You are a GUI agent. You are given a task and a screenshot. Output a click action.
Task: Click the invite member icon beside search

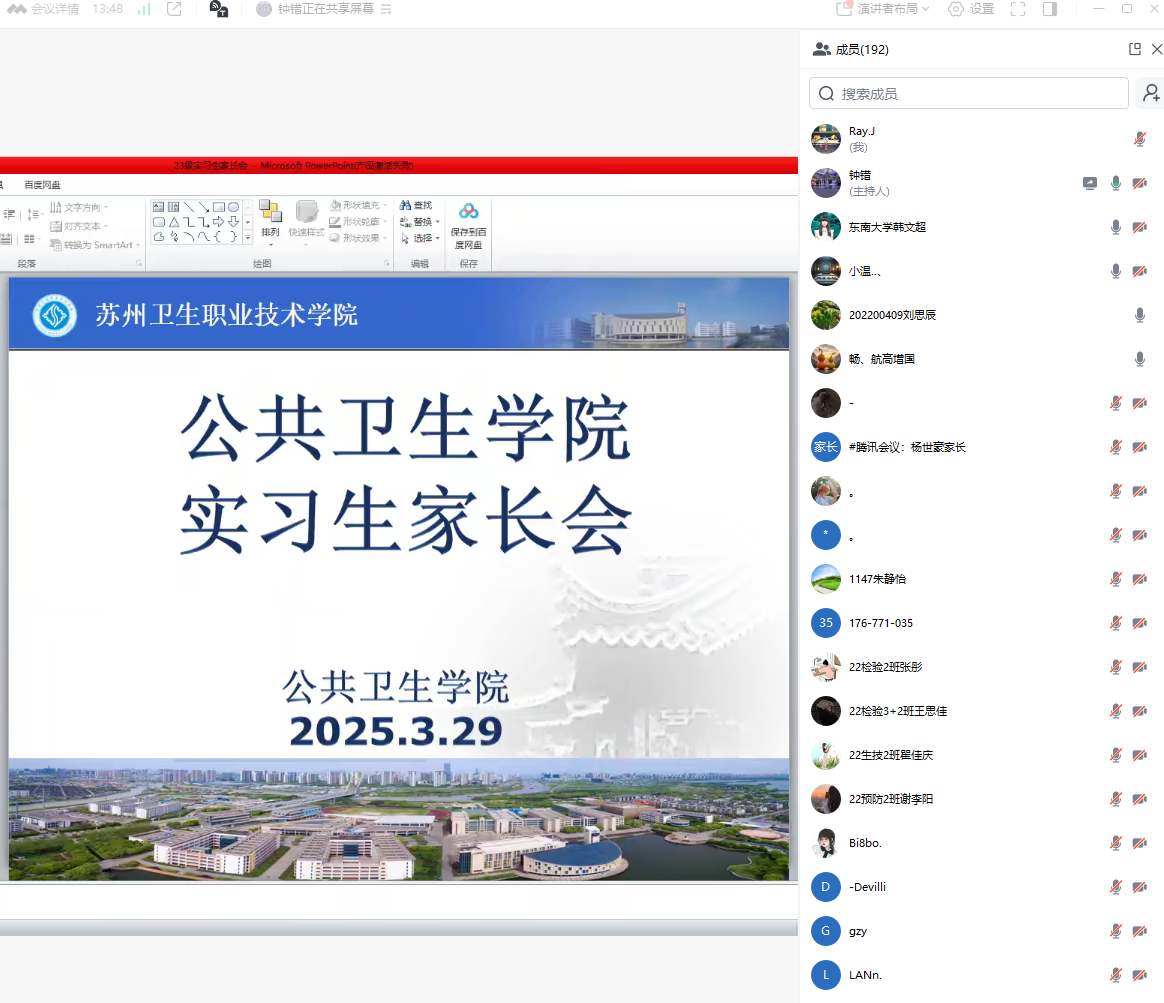1151,93
